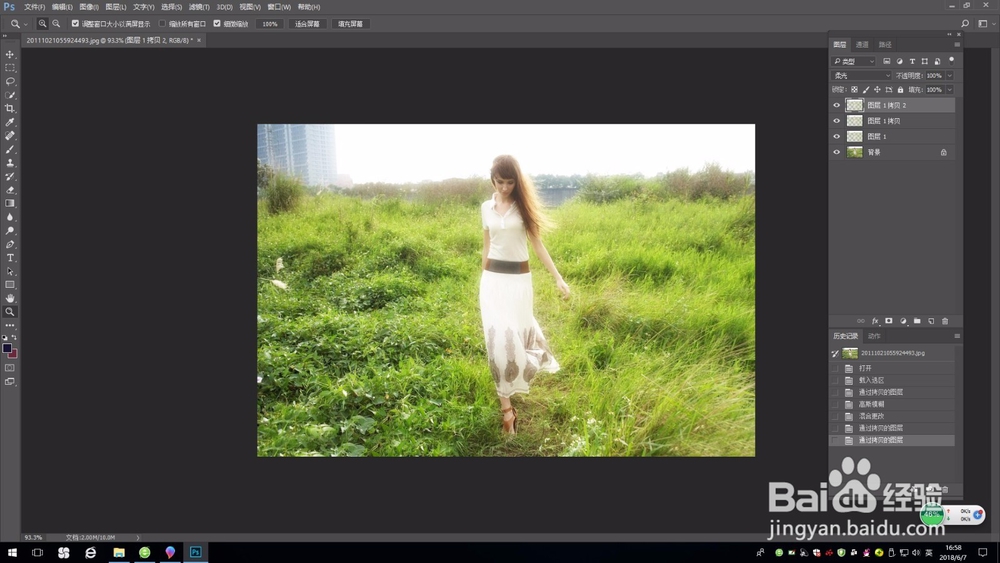Viewport: 1000px width, 563px height.
Task: Select the Crop tool
Action: (x=10, y=108)
